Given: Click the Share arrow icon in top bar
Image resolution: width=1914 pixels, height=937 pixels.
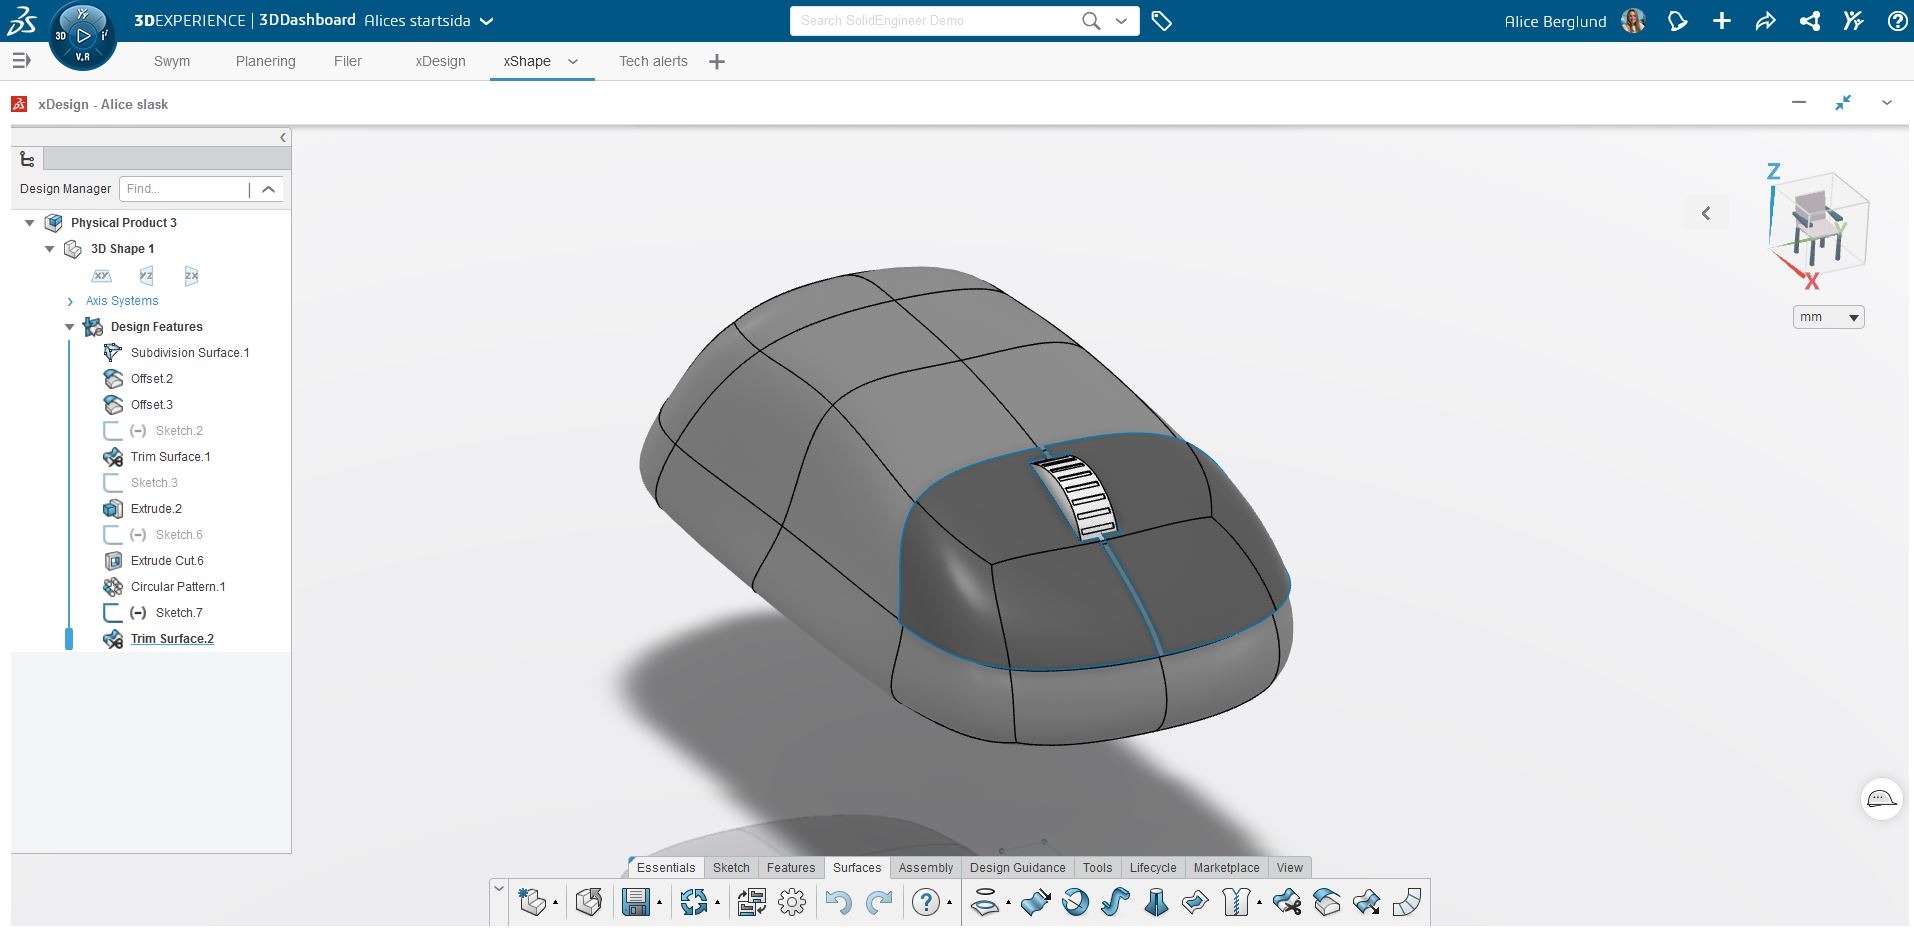Looking at the screenshot, I should [1765, 21].
